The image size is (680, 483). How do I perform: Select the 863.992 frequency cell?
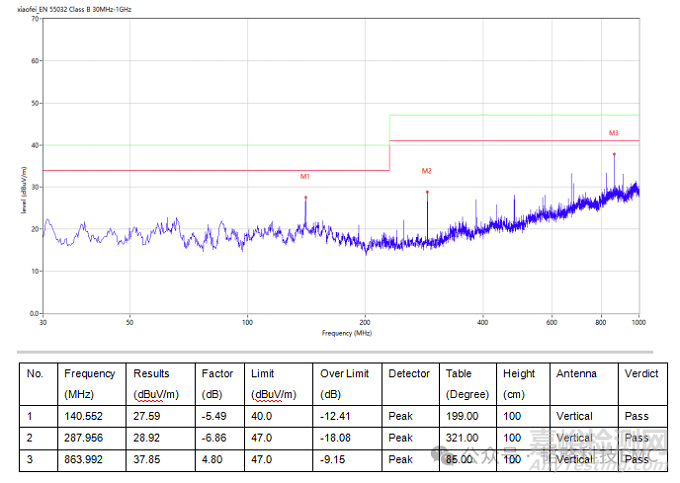pos(83,459)
